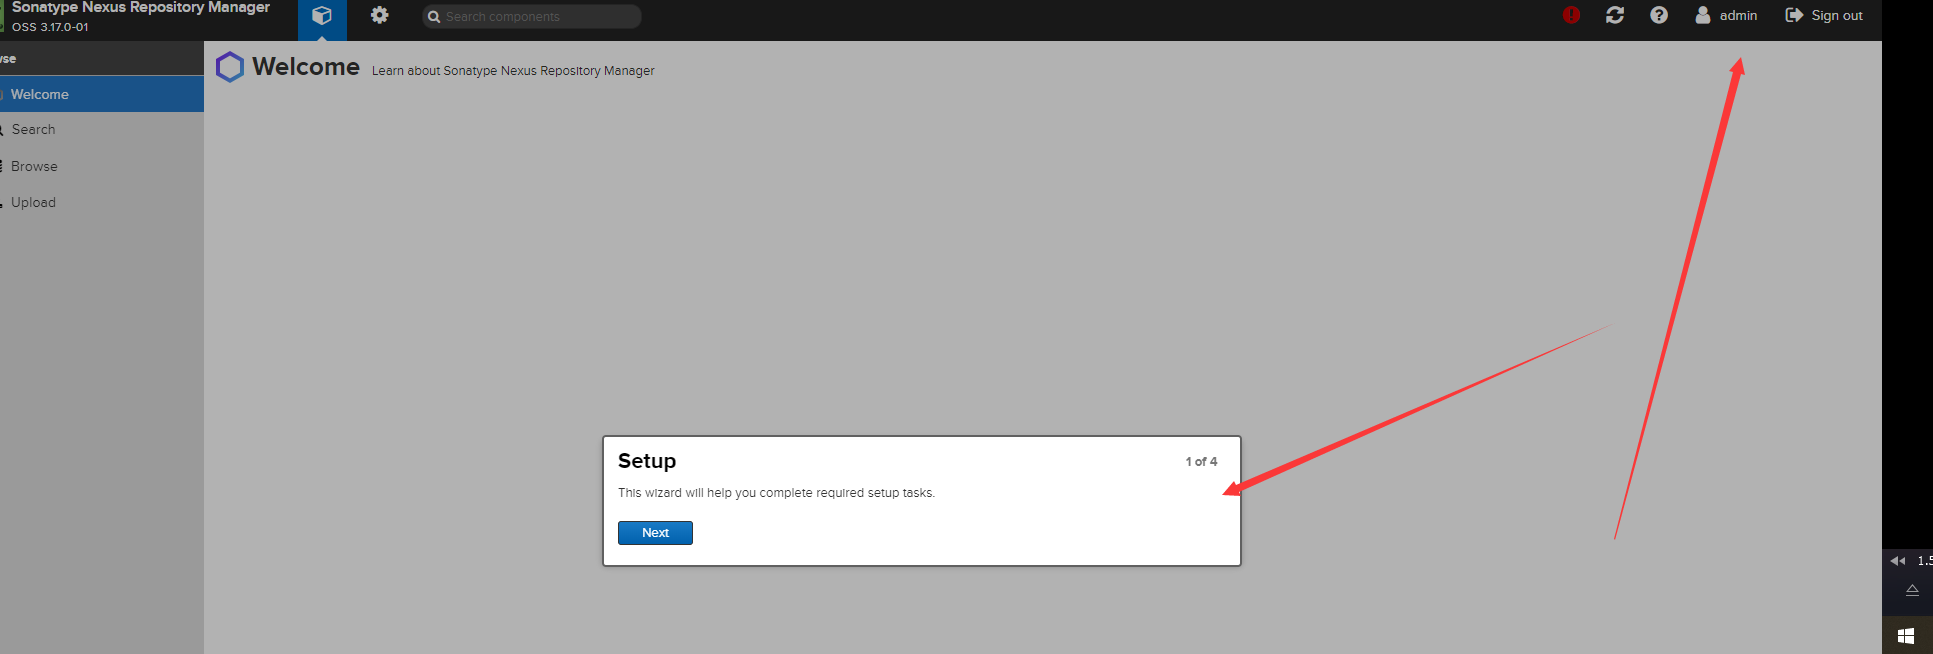Open the Help question mark icon
Image resolution: width=1933 pixels, height=654 pixels.
click(1659, 15)
